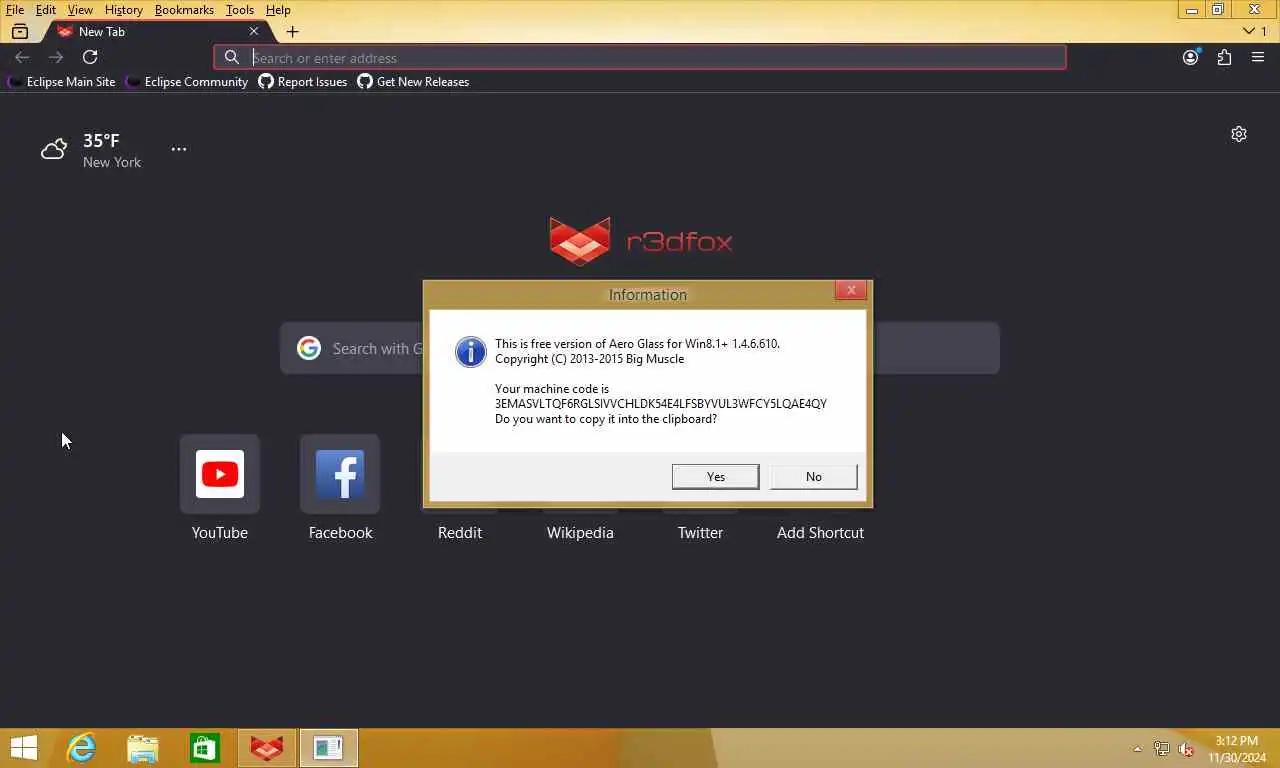The width and height of the screenshot is (1280, 768).
Task: Focus the Search or enter address bar
Action: click(x=640, y=58)
